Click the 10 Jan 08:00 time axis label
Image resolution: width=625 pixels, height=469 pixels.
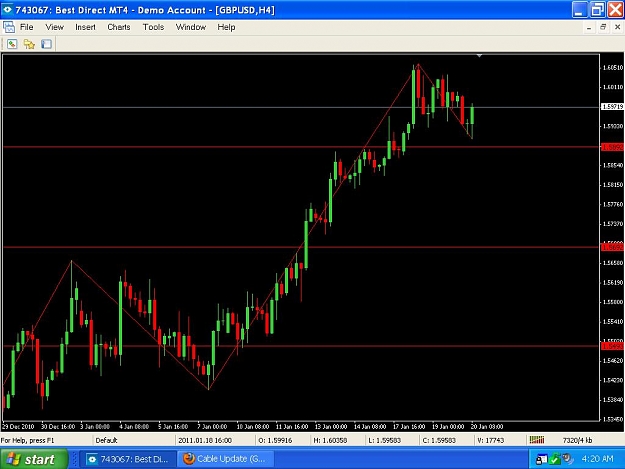(253, 426)
